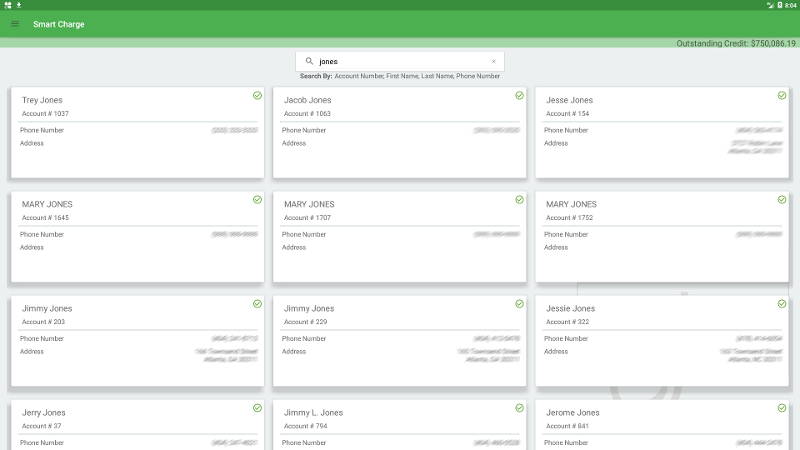Click the Smart Charge app title
800x450 pixels.
[59, 24]
